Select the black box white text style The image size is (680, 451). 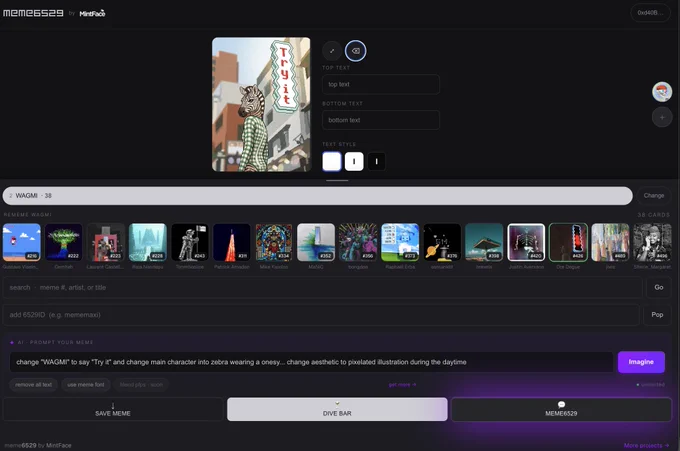point(376,161)
